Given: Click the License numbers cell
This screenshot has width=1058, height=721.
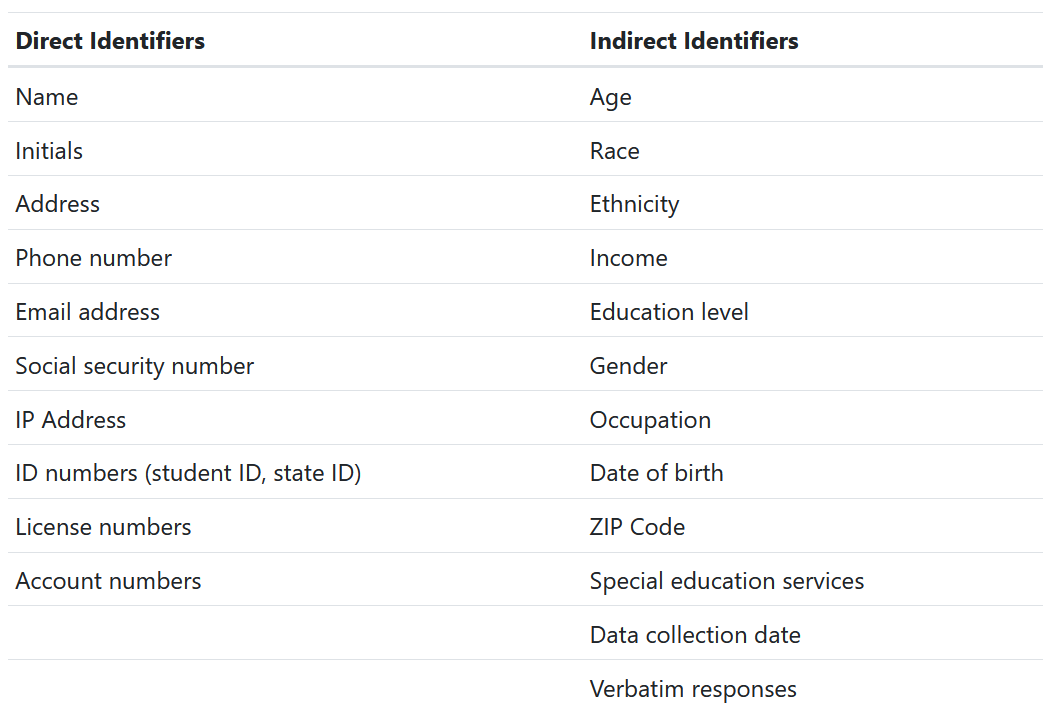Looking at the screenshot, I should click(103, 527).
